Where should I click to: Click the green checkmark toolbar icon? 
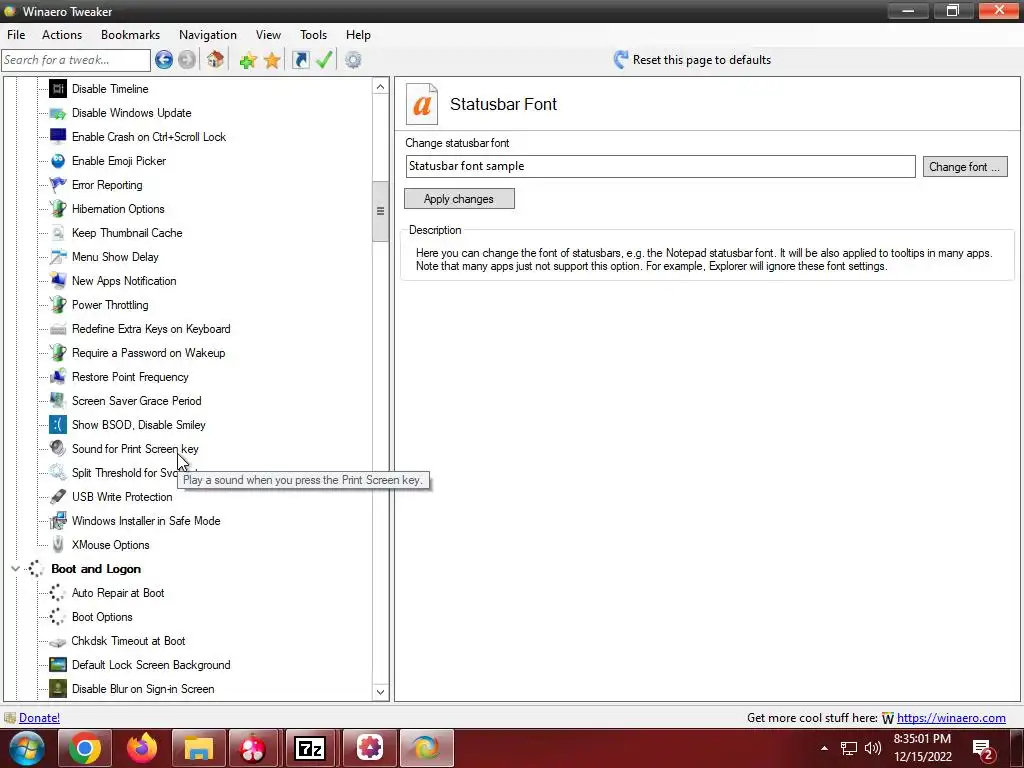pos(324,60)
